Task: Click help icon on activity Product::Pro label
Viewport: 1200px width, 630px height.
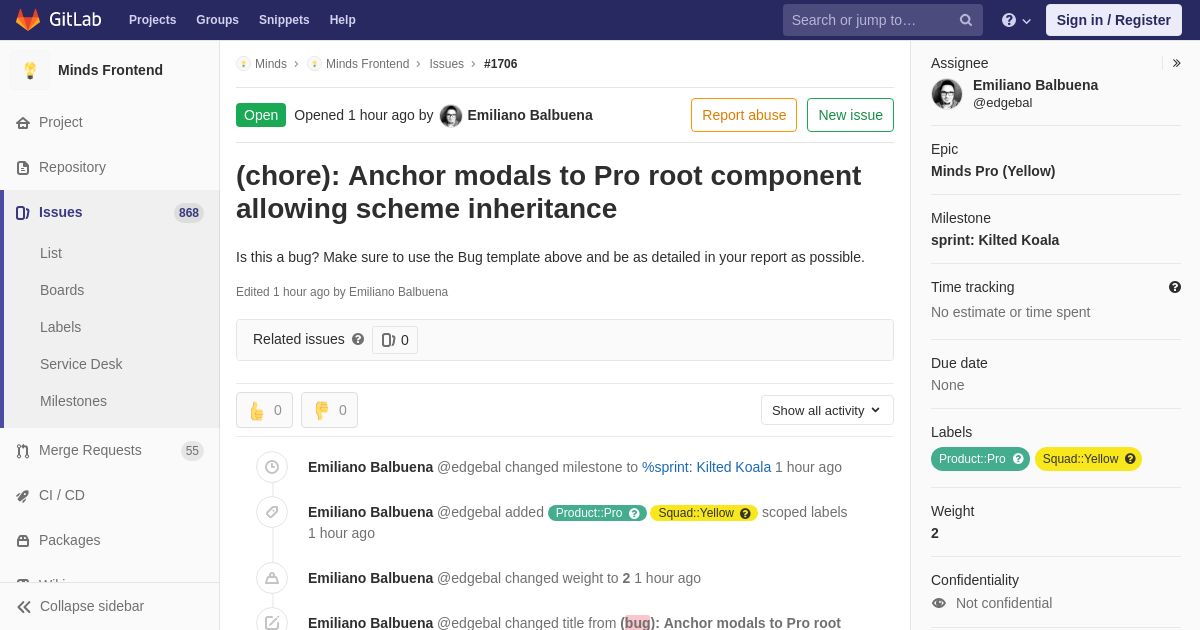Action: point(634,513)
